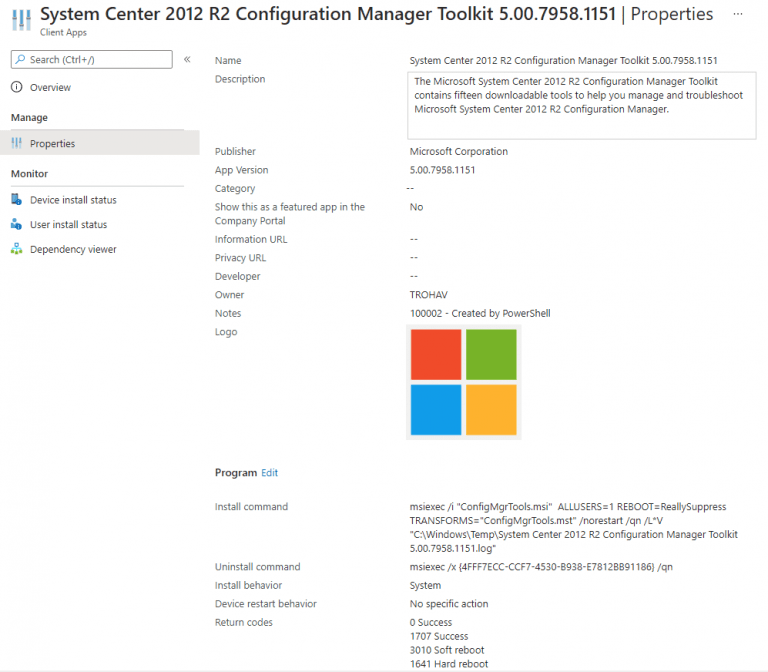Open Device install status page
The width and height of the screenshot is (768, 672).
[73, 200]
